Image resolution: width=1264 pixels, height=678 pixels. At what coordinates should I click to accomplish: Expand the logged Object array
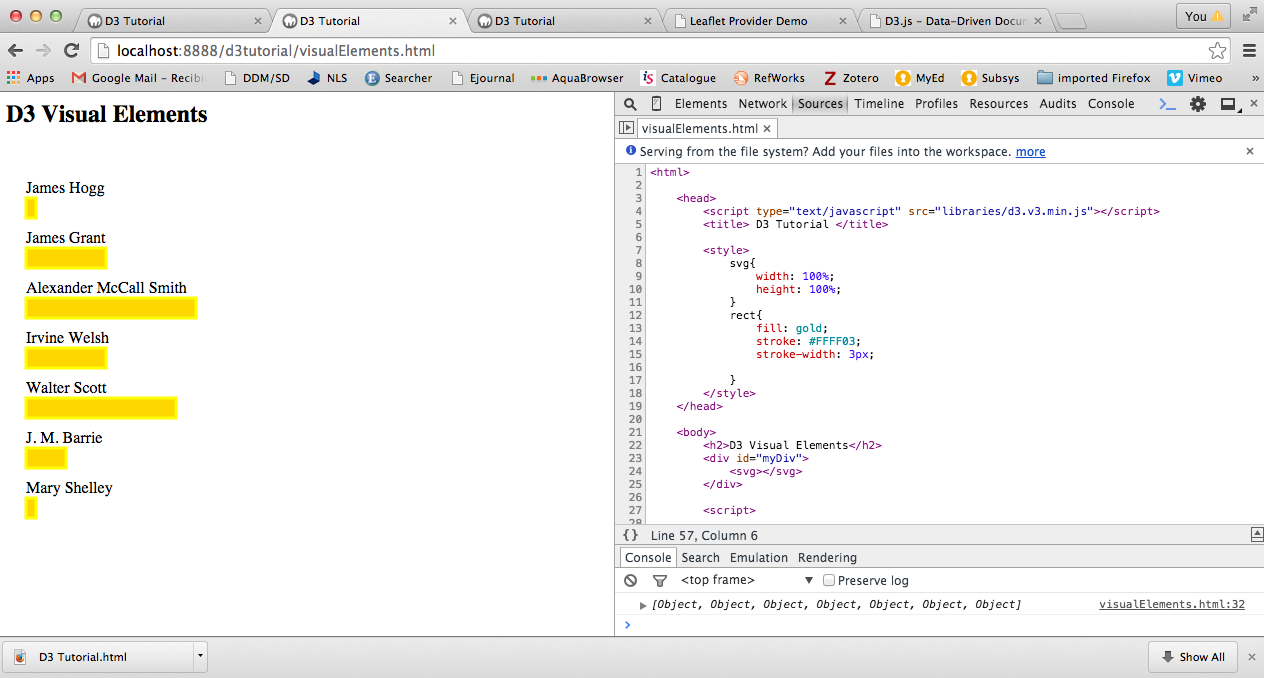point(643,605)
